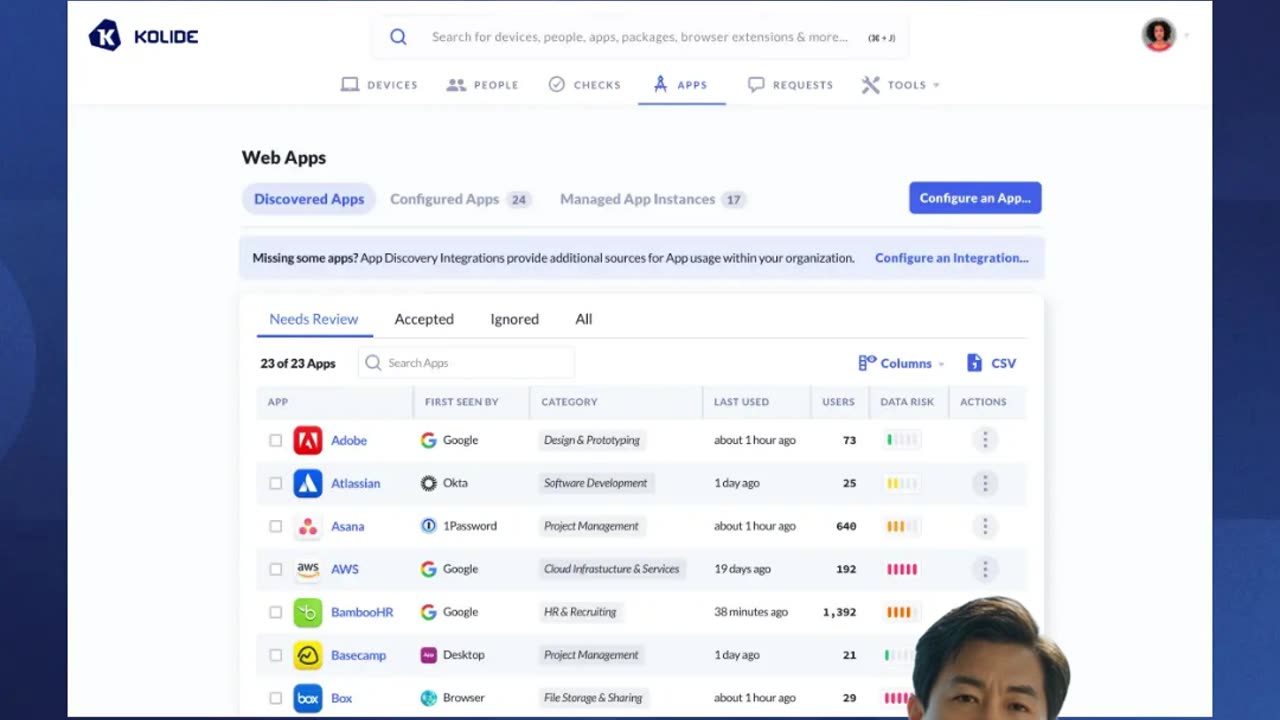The width and height of the screenshot is (1280, 720).
Task: Open actions menu for Asana
Action: [x=985, y=526]
